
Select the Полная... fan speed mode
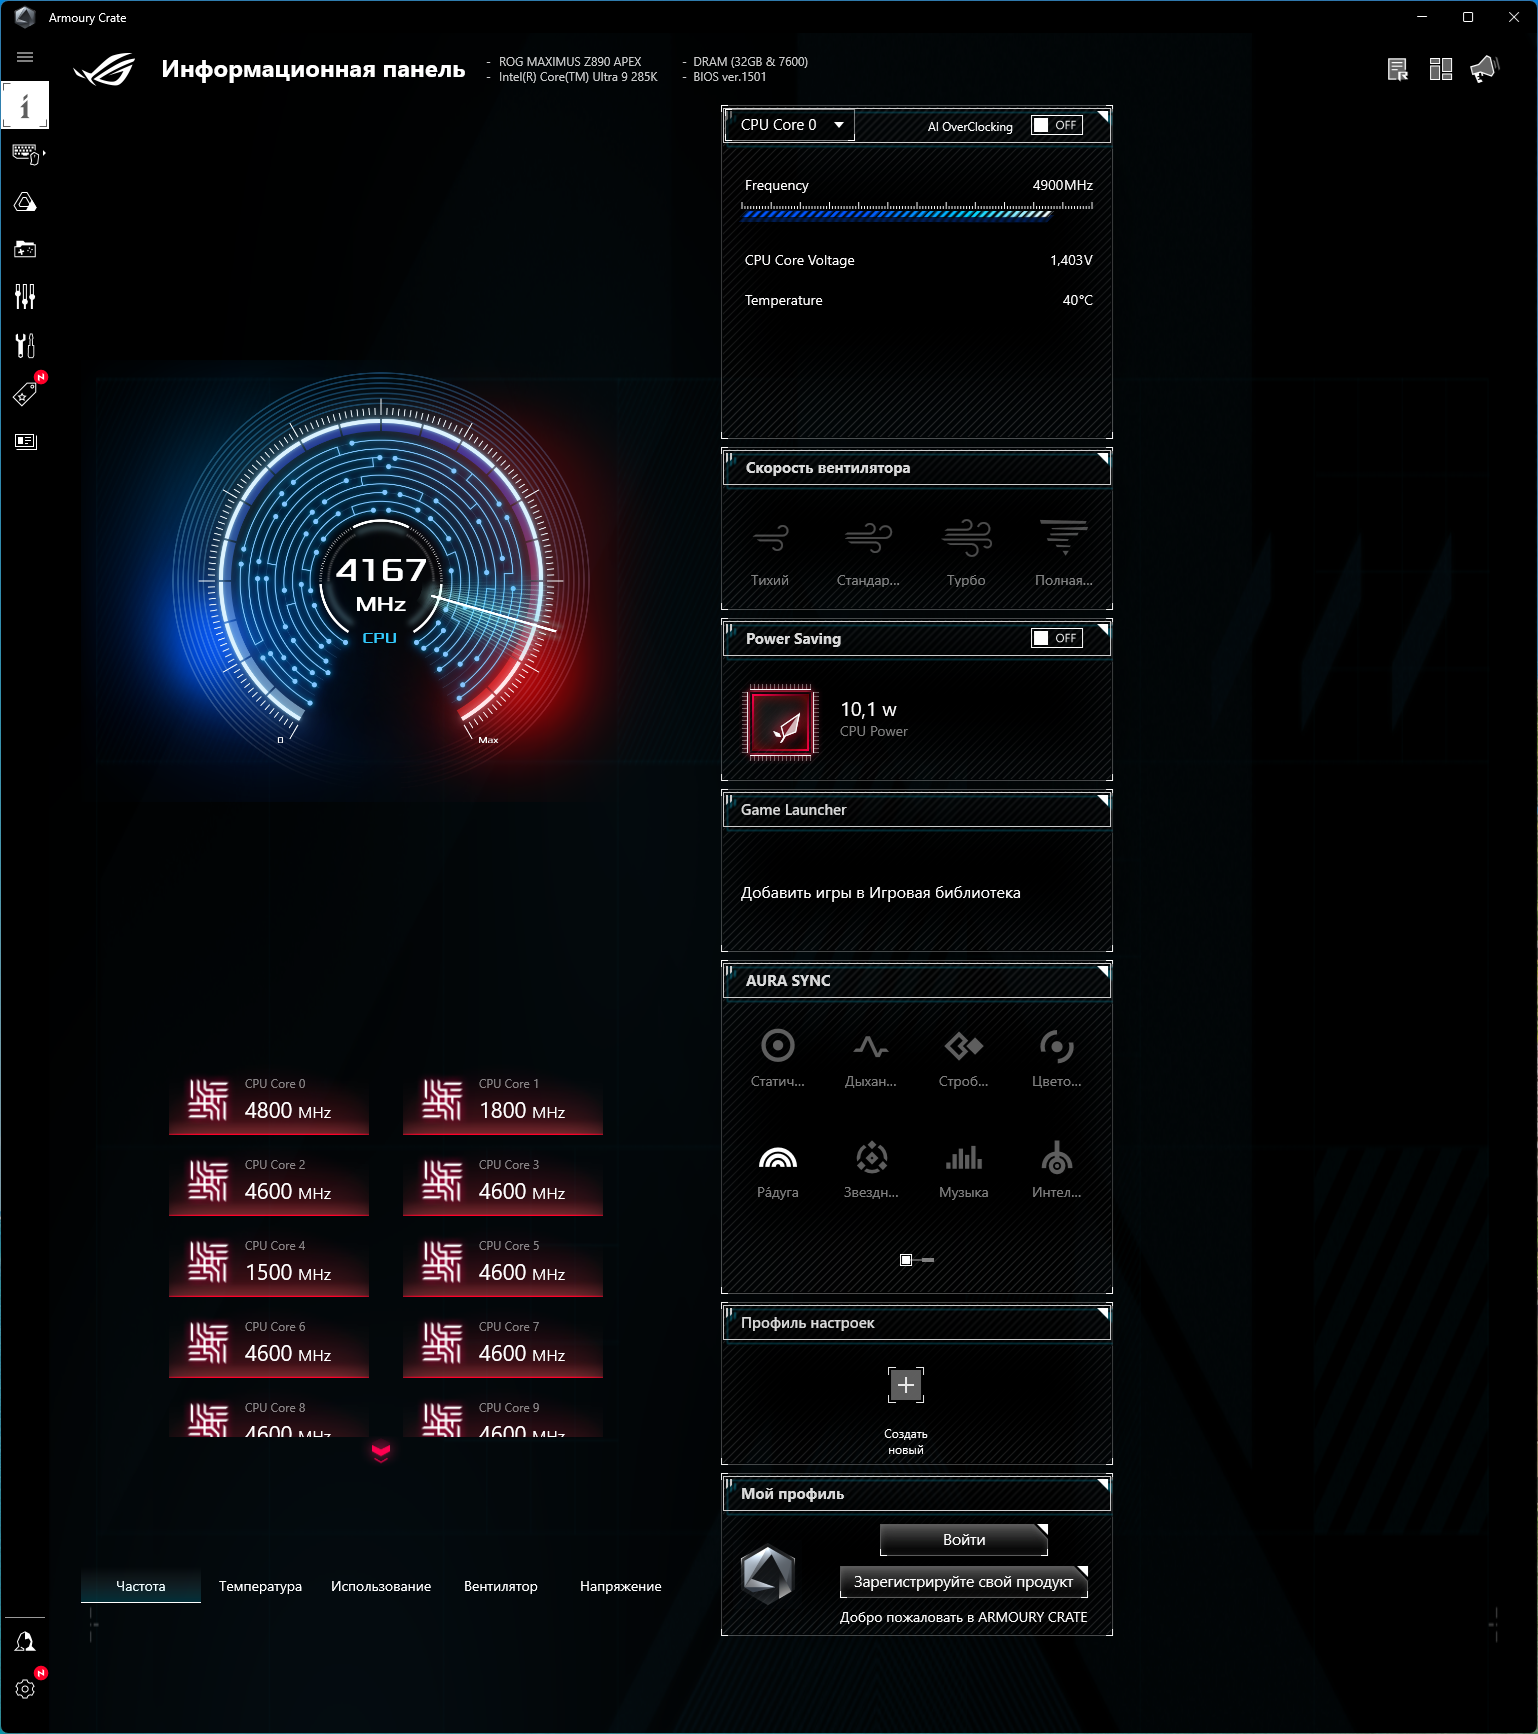[x=1063, y=553]
